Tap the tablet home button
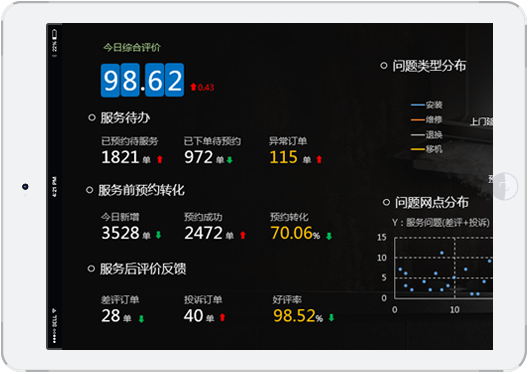530x374 pixels. 505,186
